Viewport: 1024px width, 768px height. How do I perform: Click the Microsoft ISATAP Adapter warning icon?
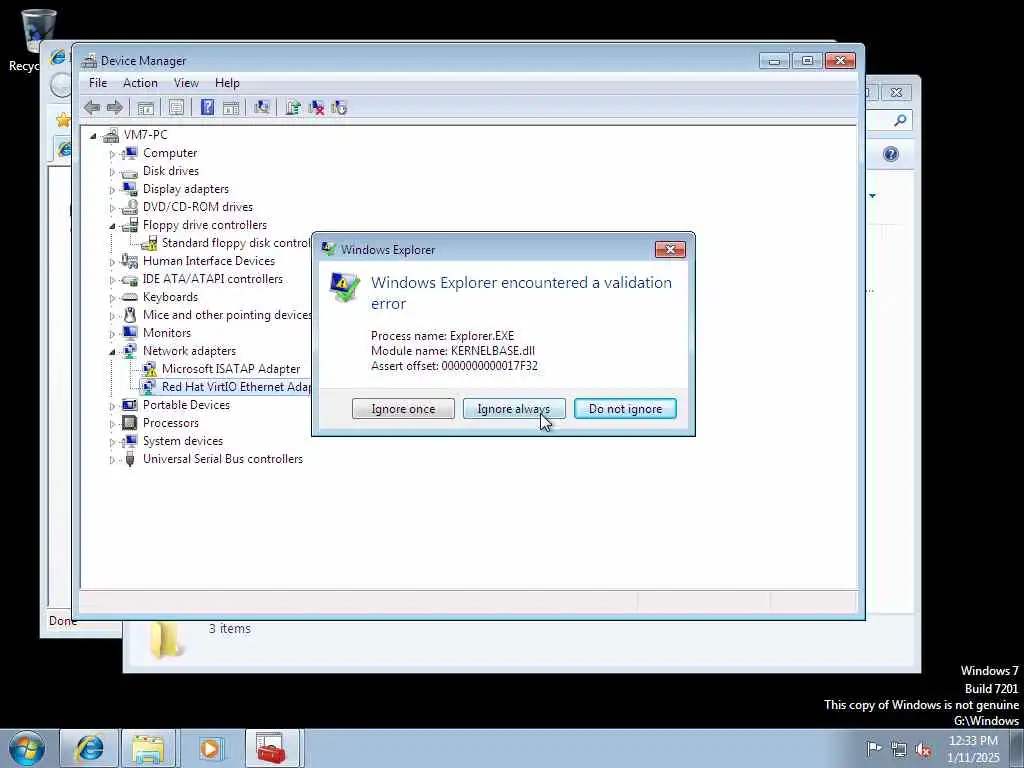[150, 369]
